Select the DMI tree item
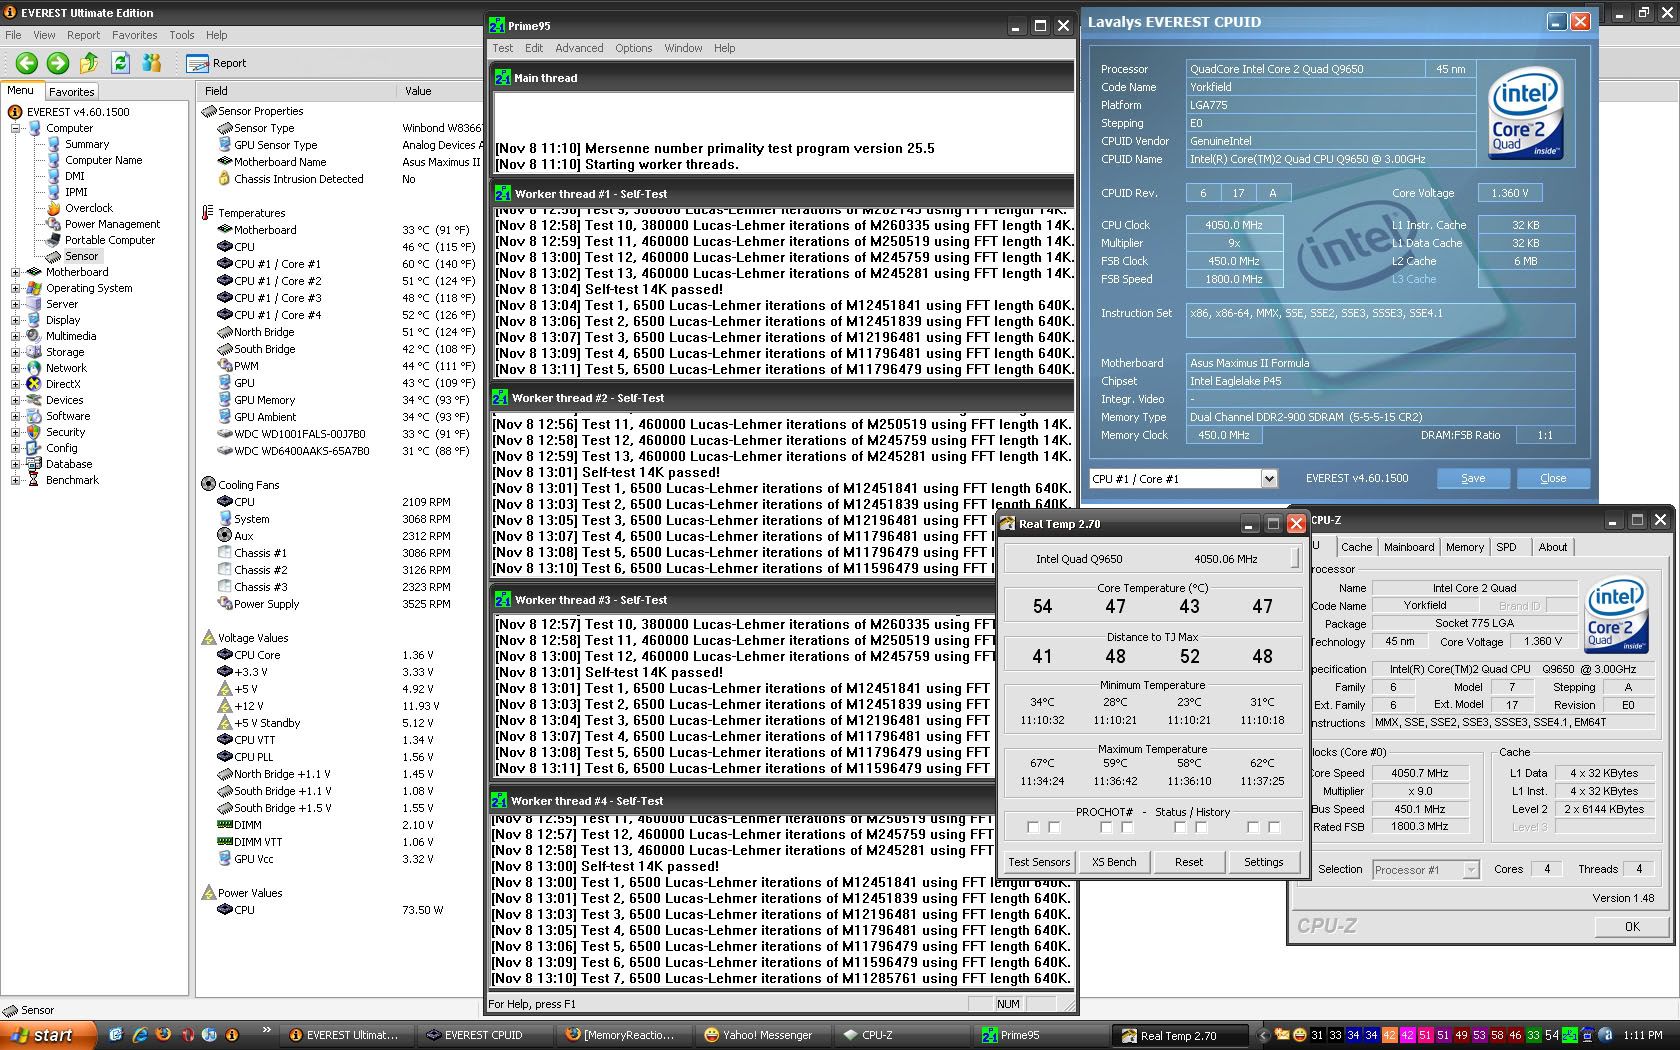Screen dimensions: 1680x1050 click(x=75, y=176)
